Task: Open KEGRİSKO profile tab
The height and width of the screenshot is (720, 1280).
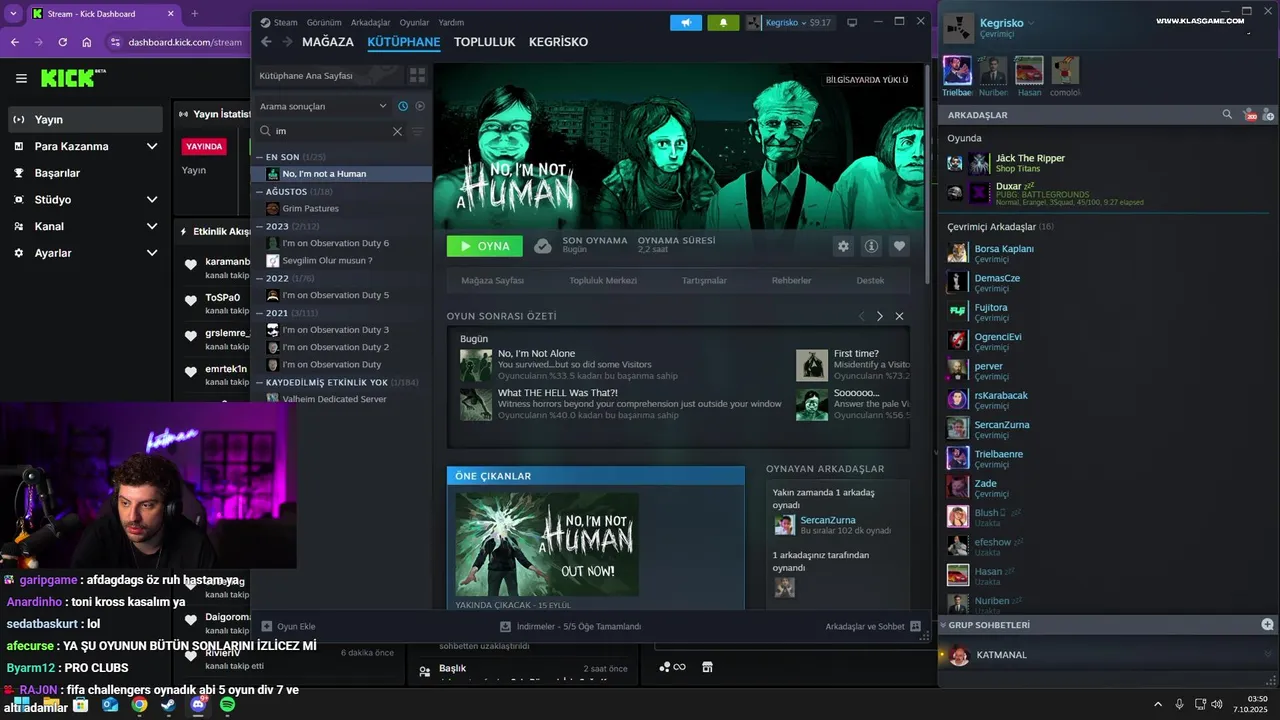Action: [x=558, y=42]
